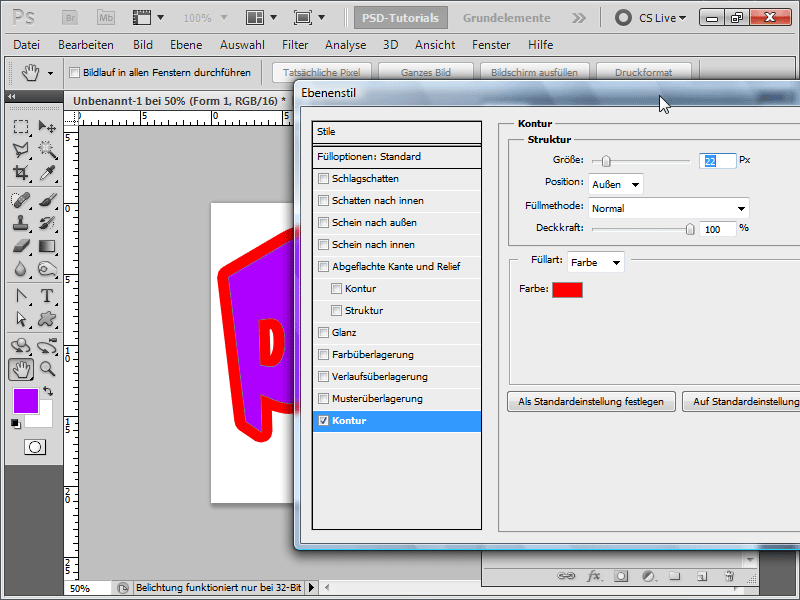Click Bildschirm ausfüllen button
800x600 pixels.
tap(534, 72)
